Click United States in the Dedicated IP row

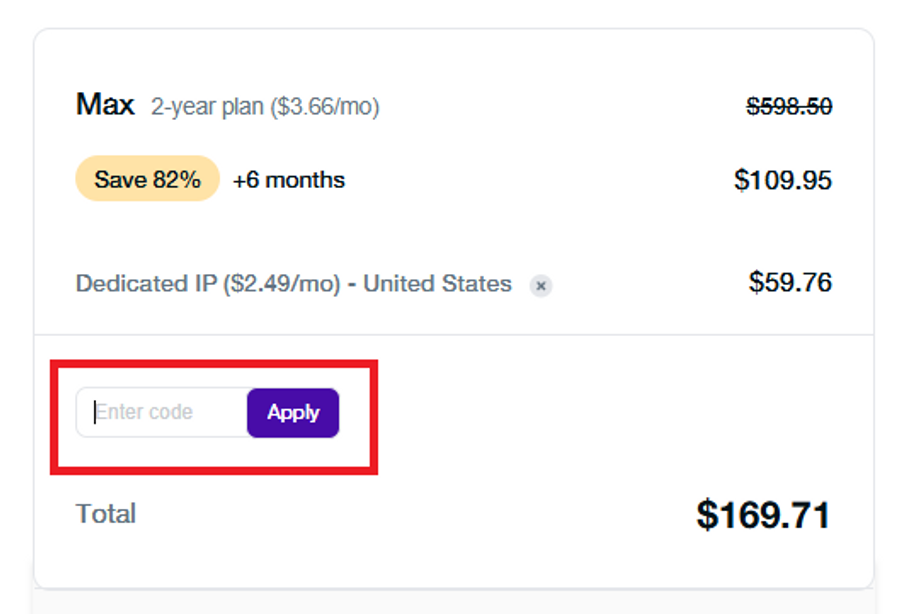pyautogui.click(x=437, y=284)
